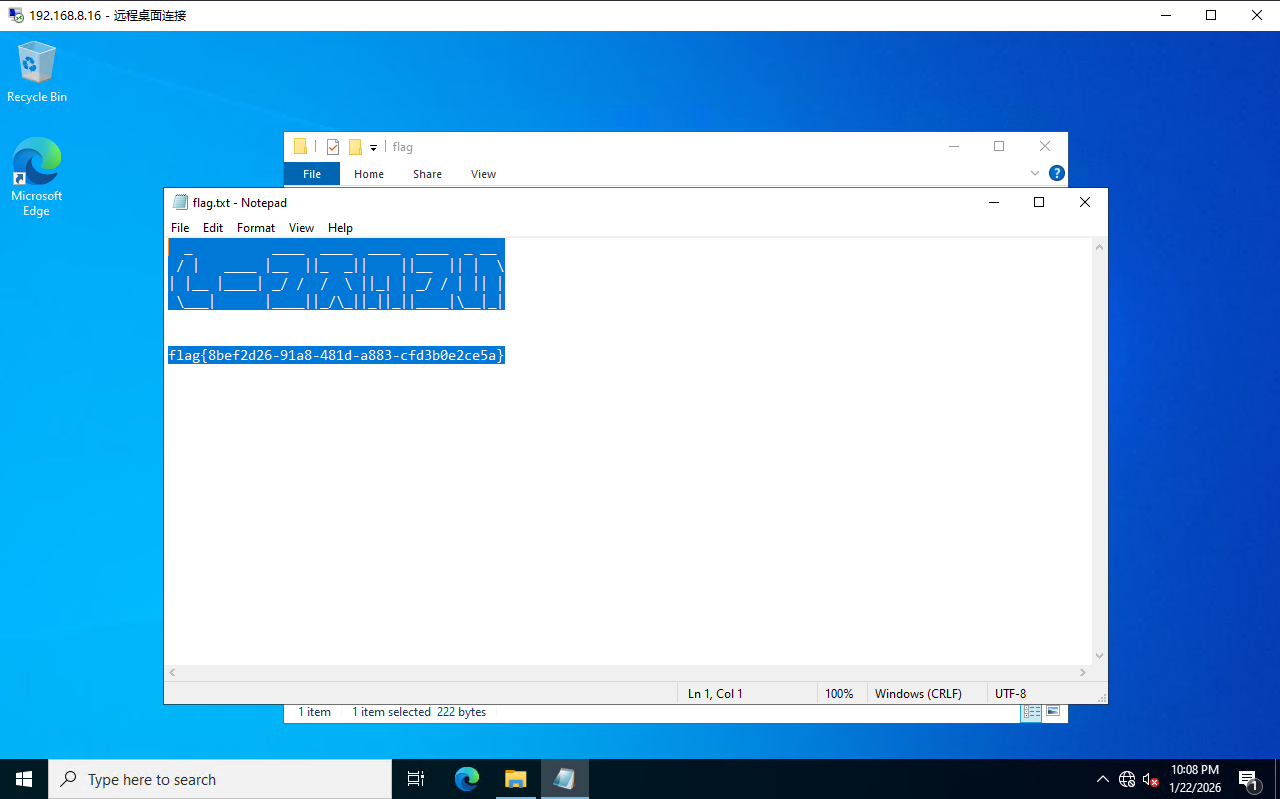
Task: Click the muted volume tray icon
Action: (1150, 779)
